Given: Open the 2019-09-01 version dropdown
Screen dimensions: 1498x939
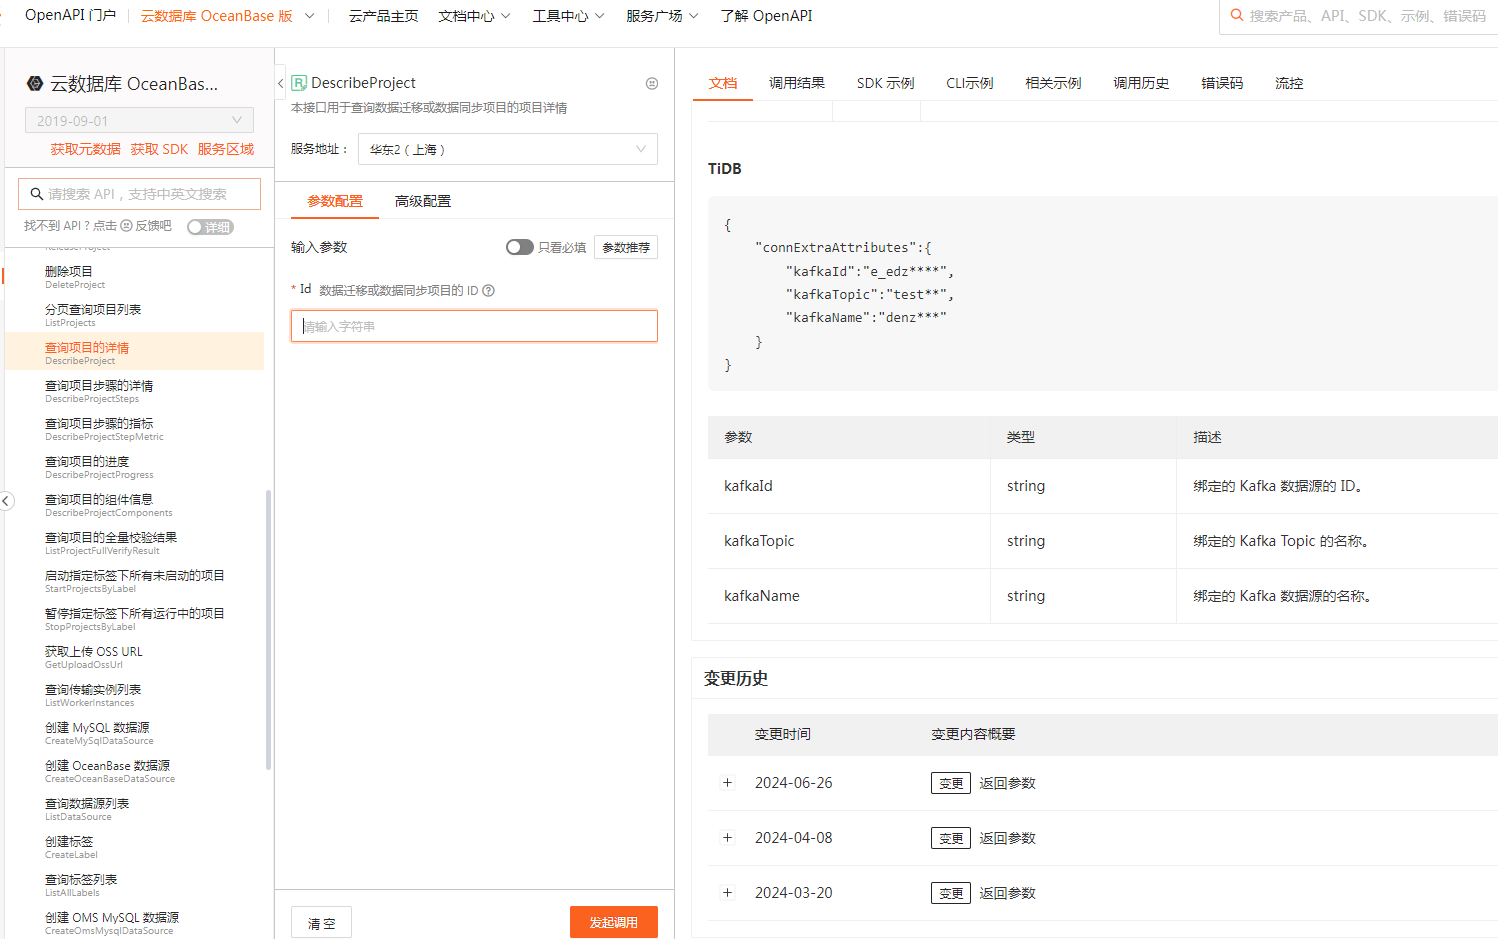Looking at the screenshot, I should pyautogui.click(x=139, y=120).
